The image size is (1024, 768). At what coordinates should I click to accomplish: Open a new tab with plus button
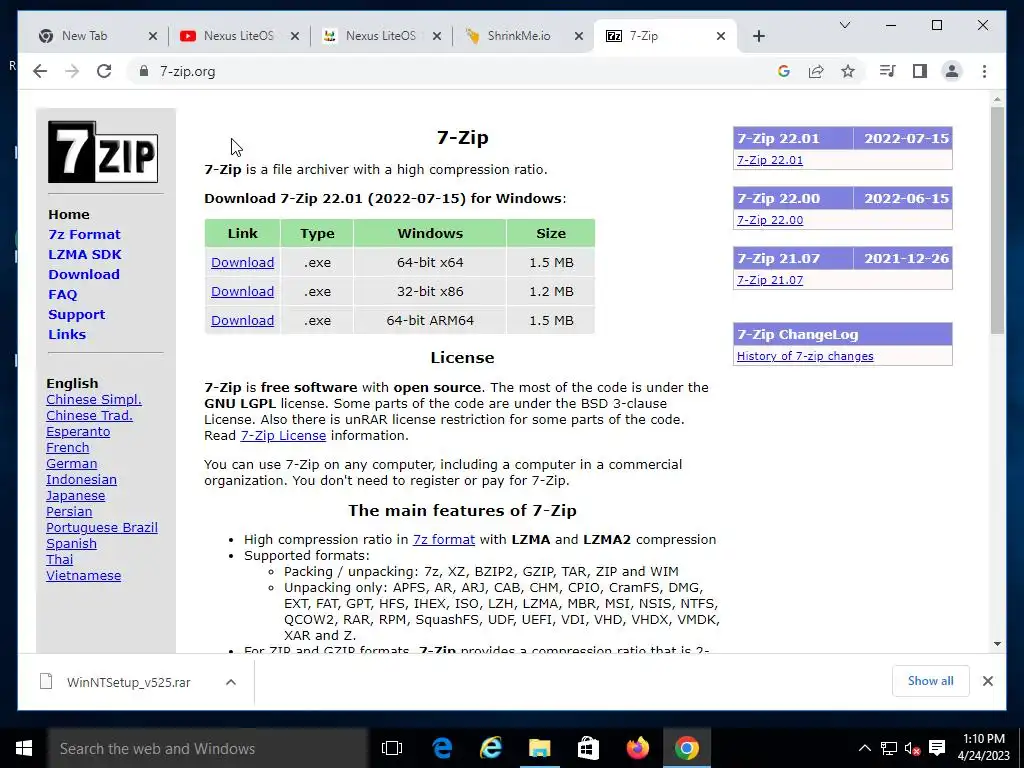[x=758, y=36]
